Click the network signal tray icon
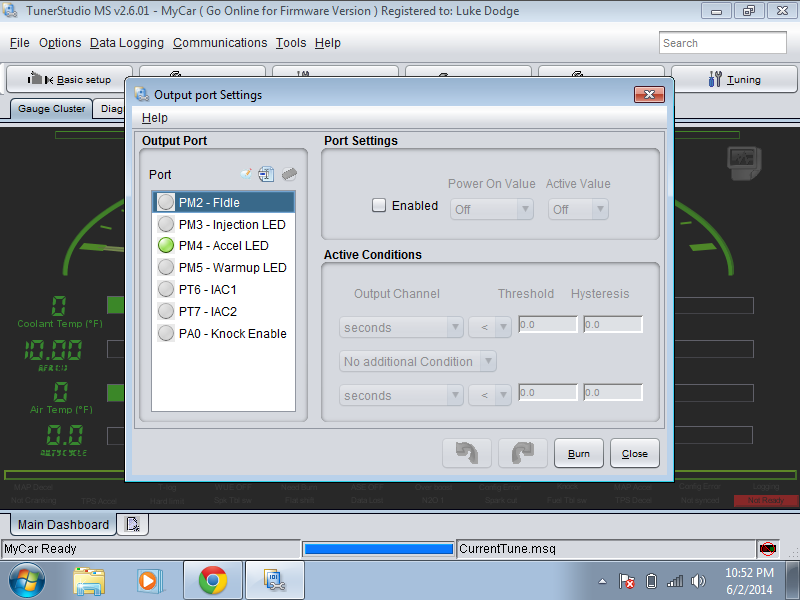The width and height of the screenshot is (800, 600). click(674, 581)
